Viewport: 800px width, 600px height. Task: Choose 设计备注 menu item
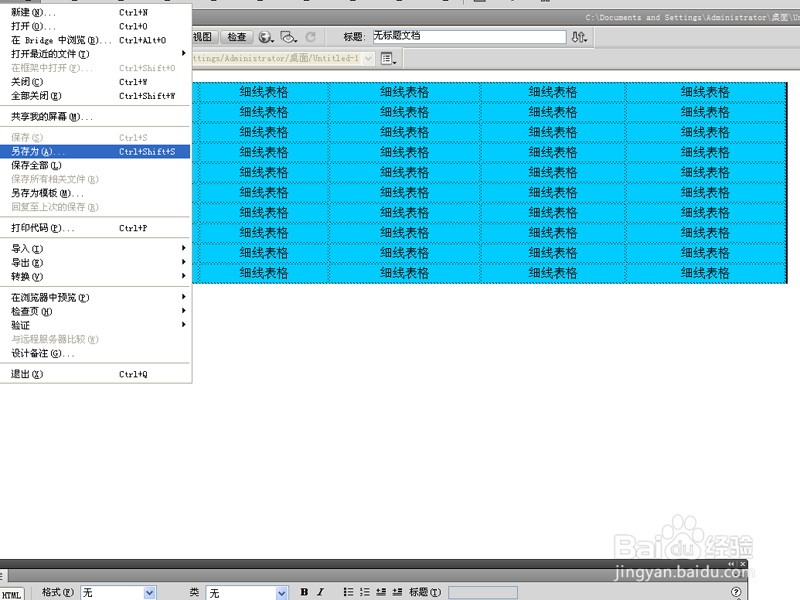tap(95, 353)
